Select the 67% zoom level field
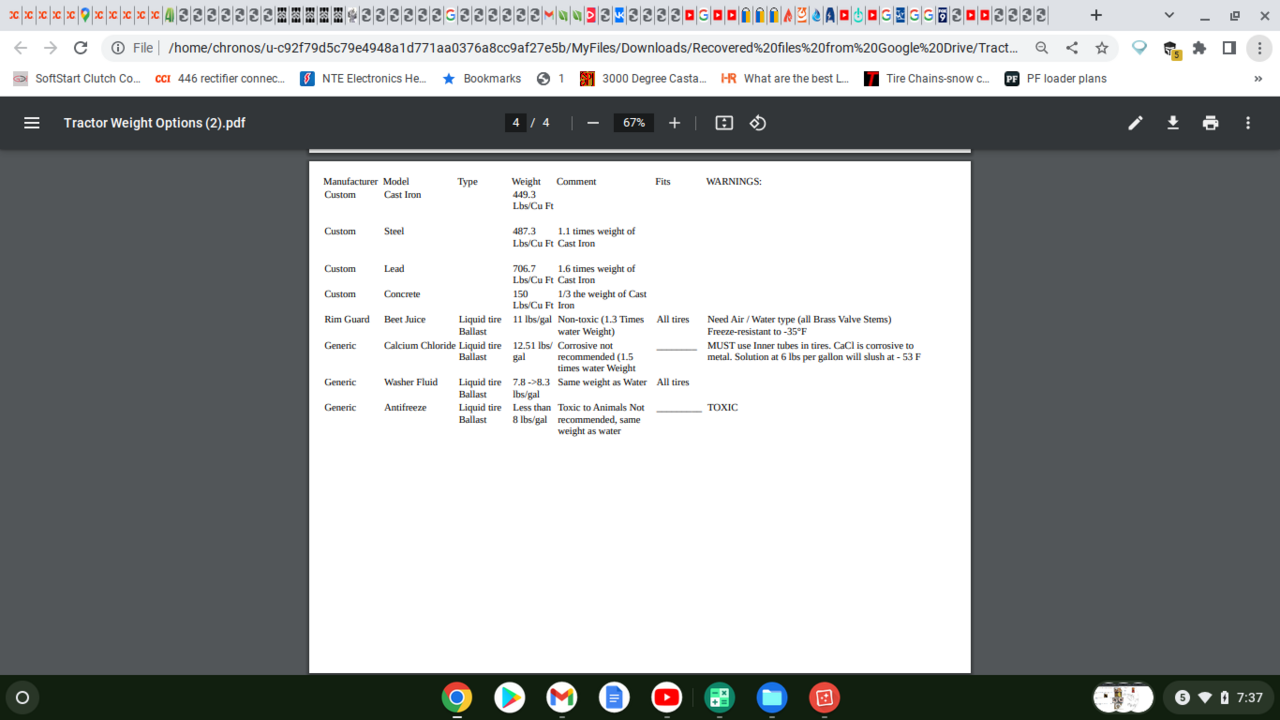Screen dimensions: 1280x720 (x=634, y=123)
